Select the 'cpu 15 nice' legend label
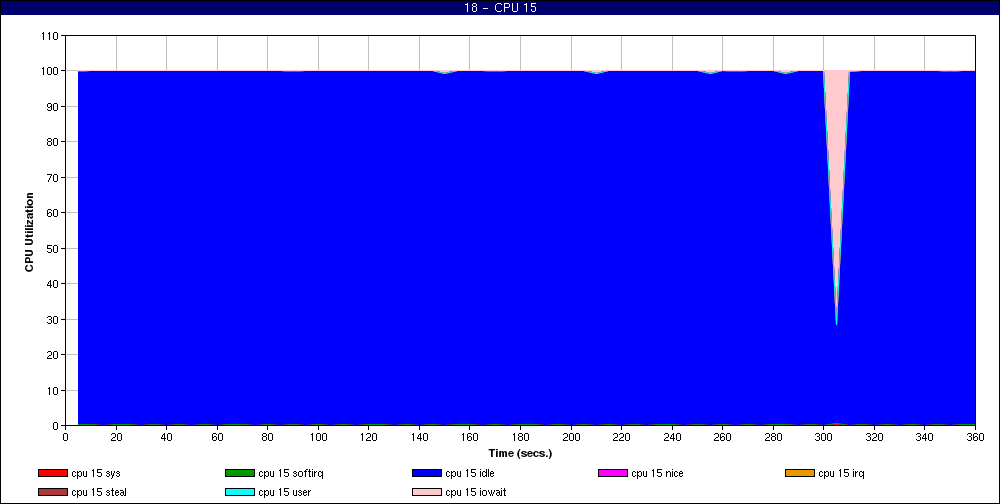 [658, 473]
